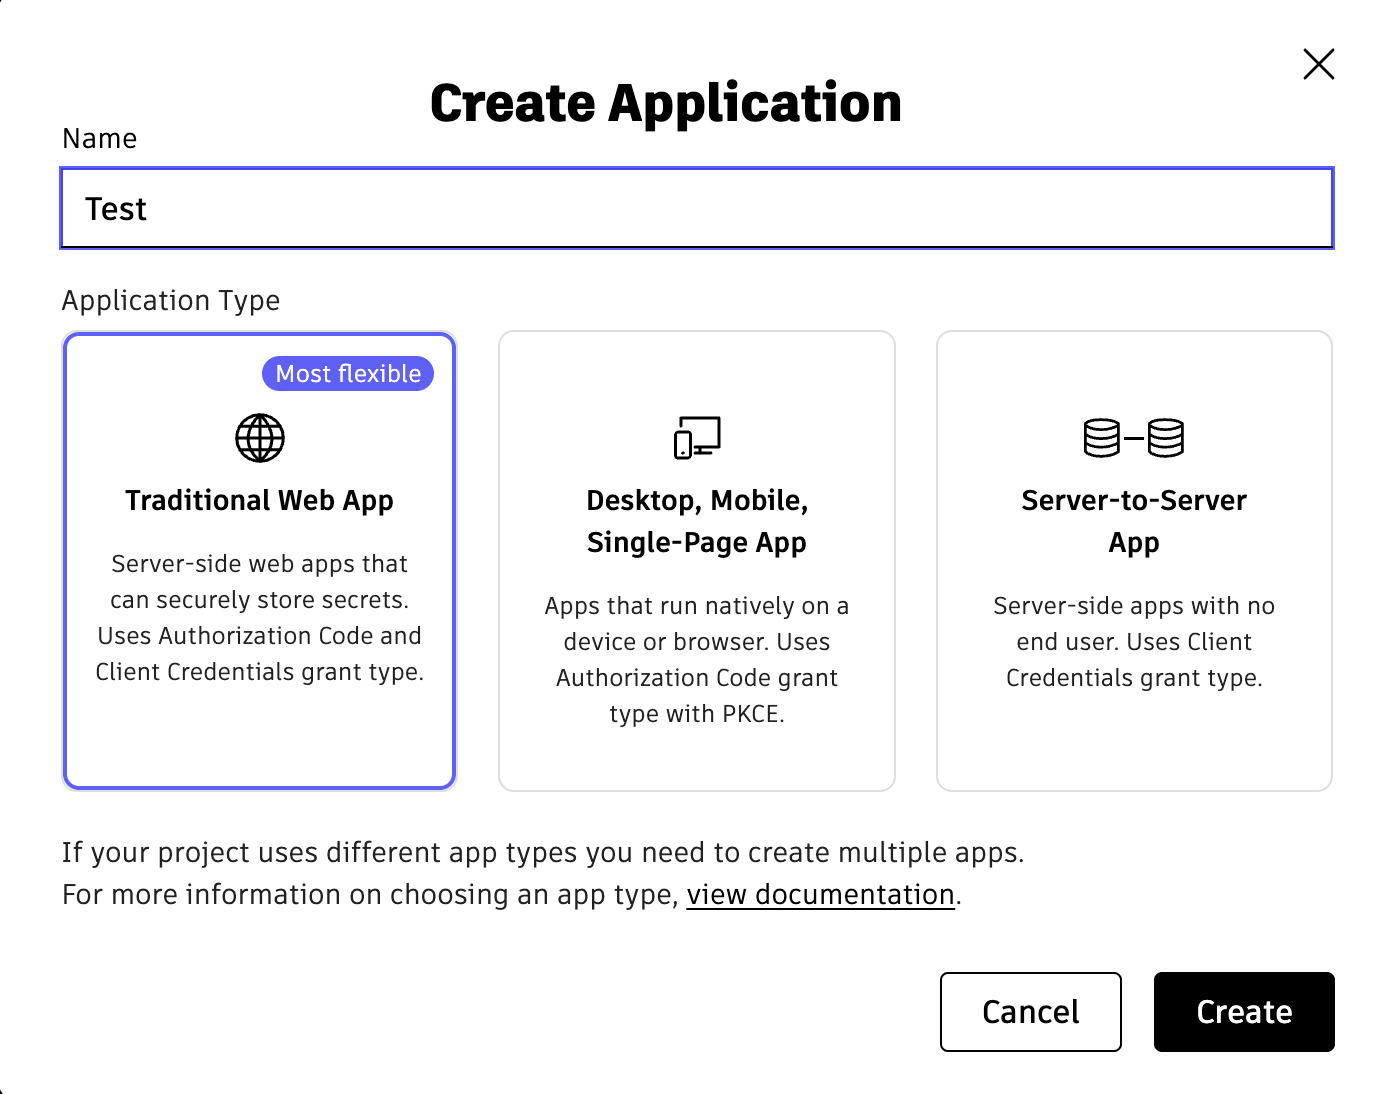This screenshot has height=1094, width=1392.
Task: Click the server-to-server database icon
Action: click(1134, 438)
